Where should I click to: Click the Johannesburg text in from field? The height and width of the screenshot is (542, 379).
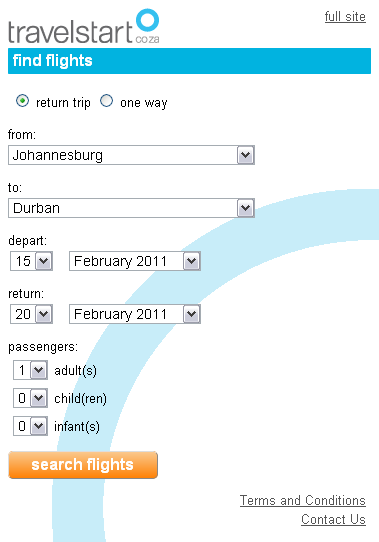click(x=58, y=155)
